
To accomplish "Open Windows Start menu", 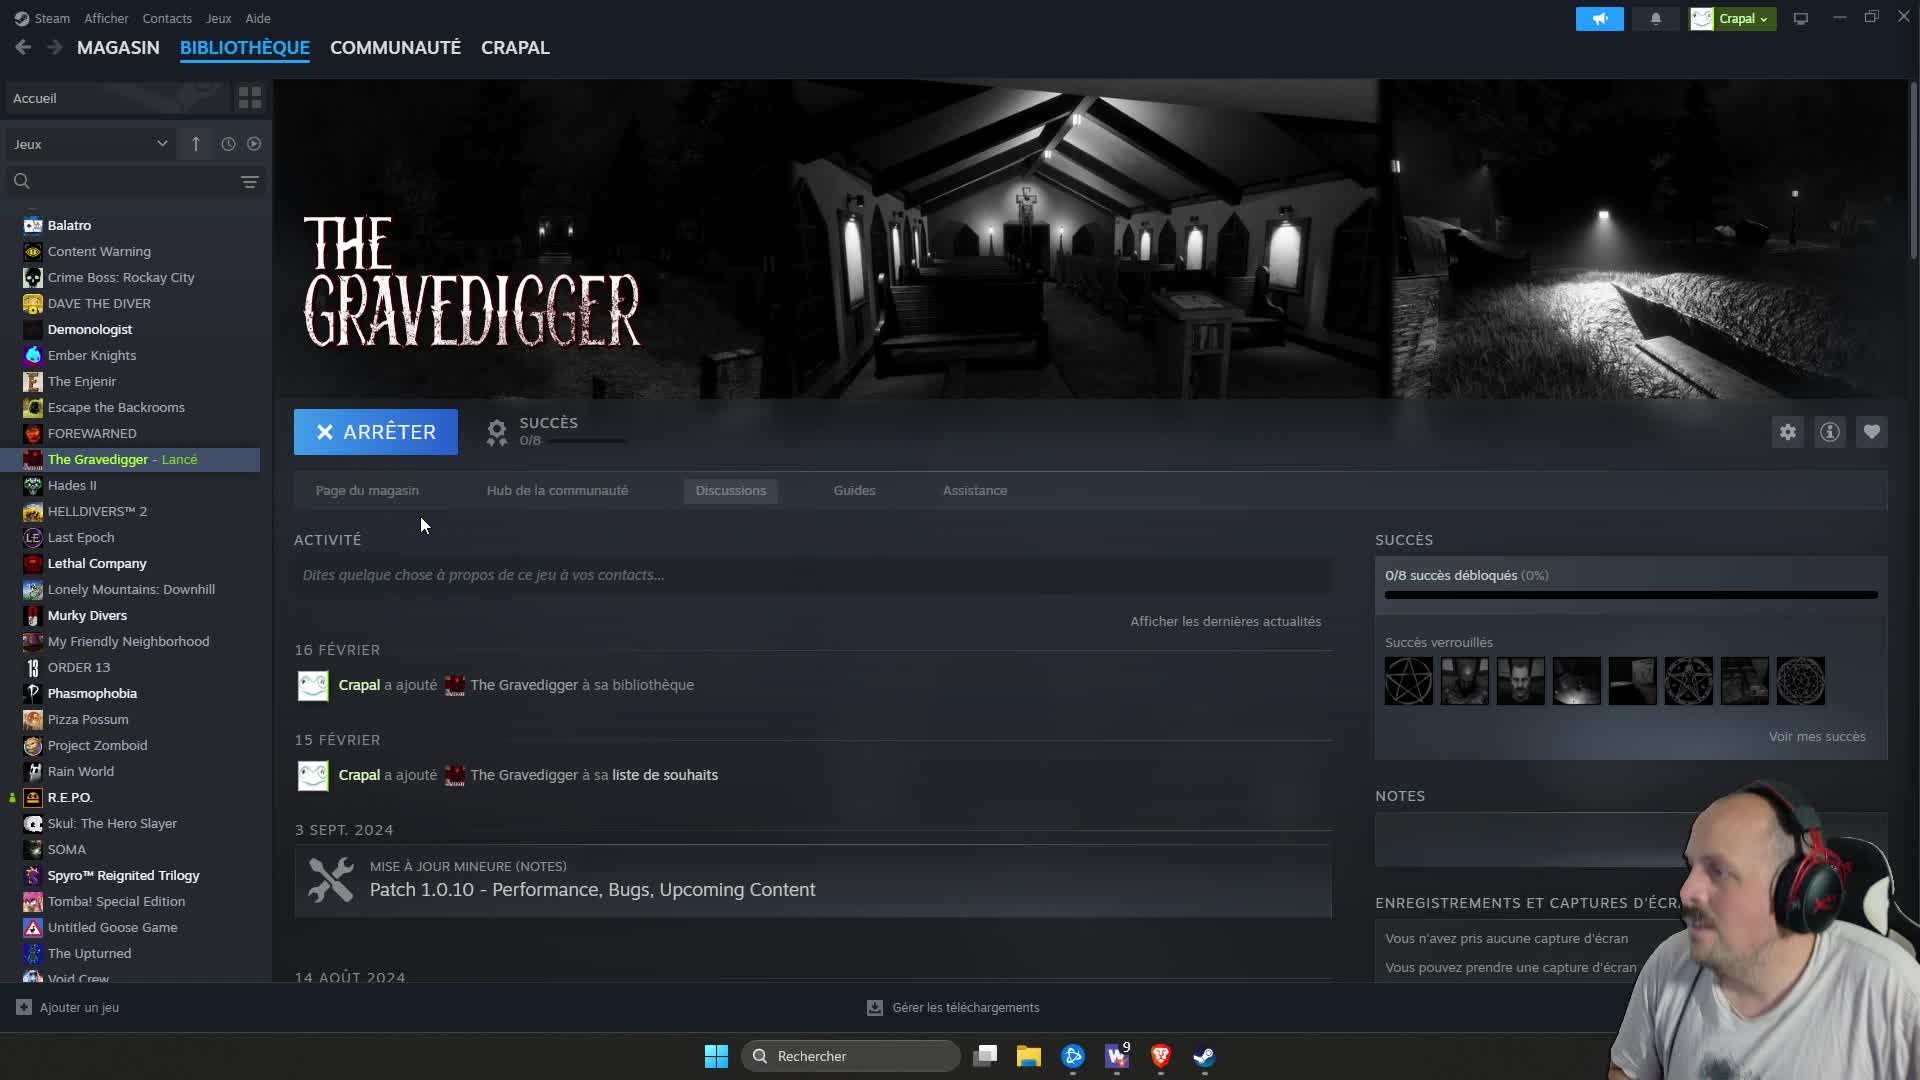I will [x=716, y=1056].
